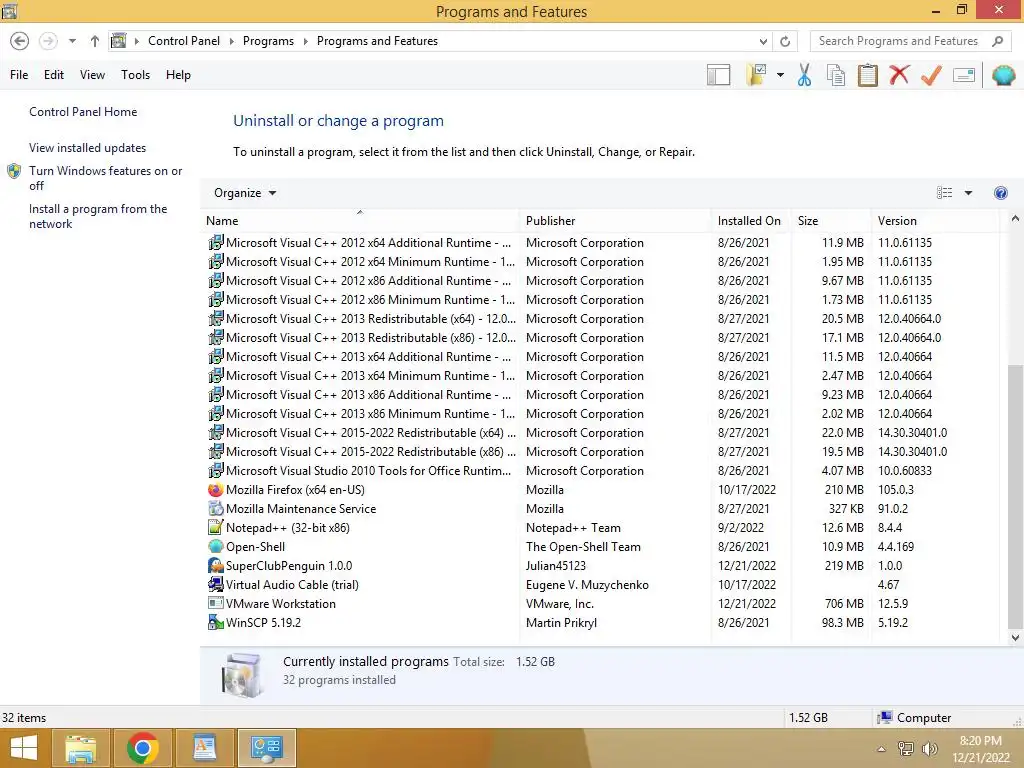This screenshot has height=768, width=1024.
Task: Click the taskbar clock showing 8:20 PM
Action: (980, 749)
